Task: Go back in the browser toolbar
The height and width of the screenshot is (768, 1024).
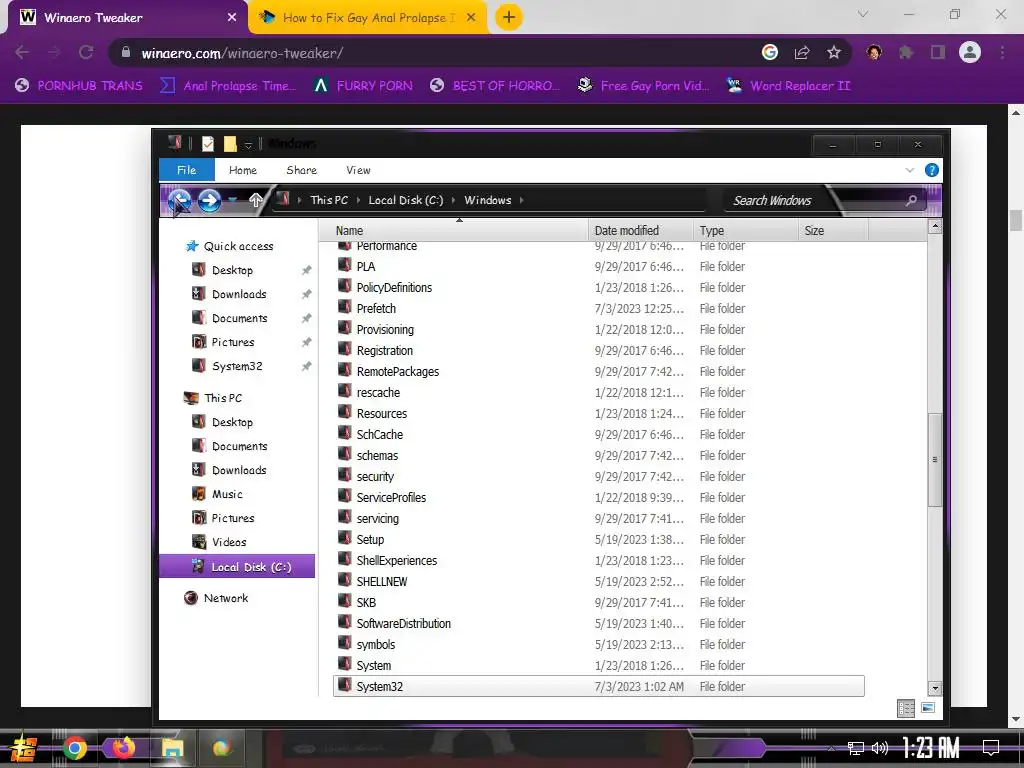Action: click(x=22, y=52)
